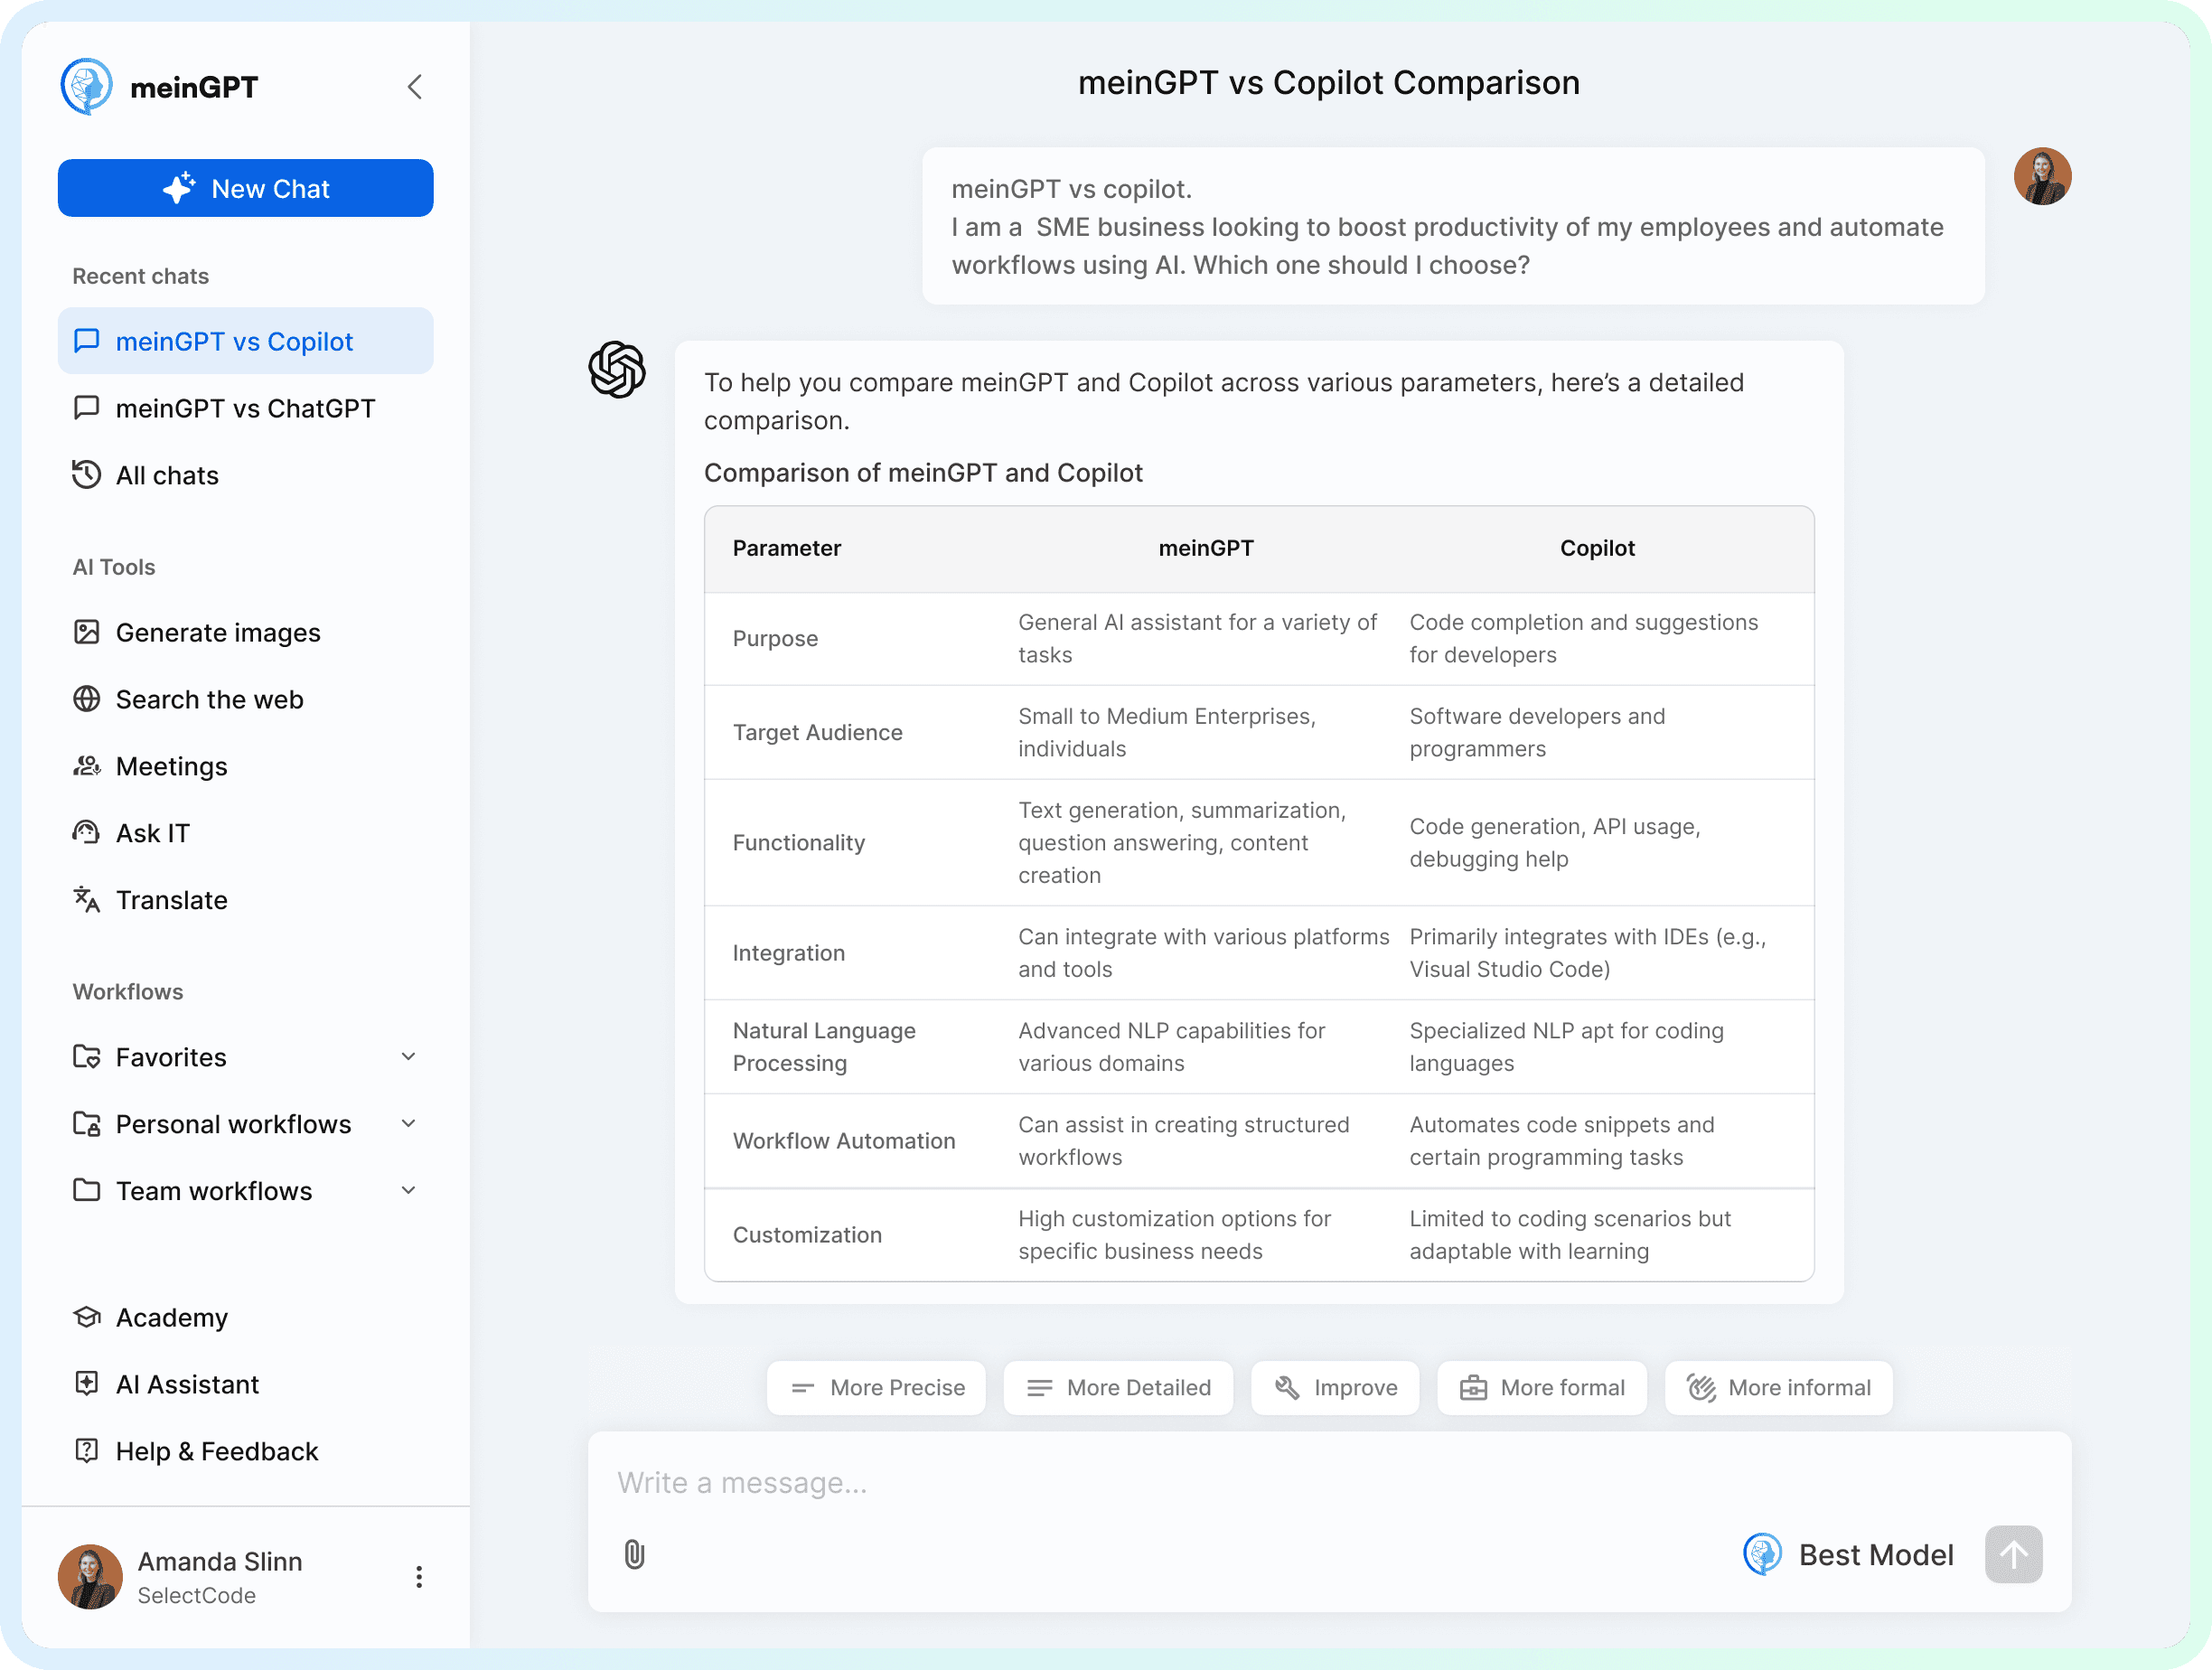Open the Best Model selector
2212x1670 pixels.
click(1848, 1555)
